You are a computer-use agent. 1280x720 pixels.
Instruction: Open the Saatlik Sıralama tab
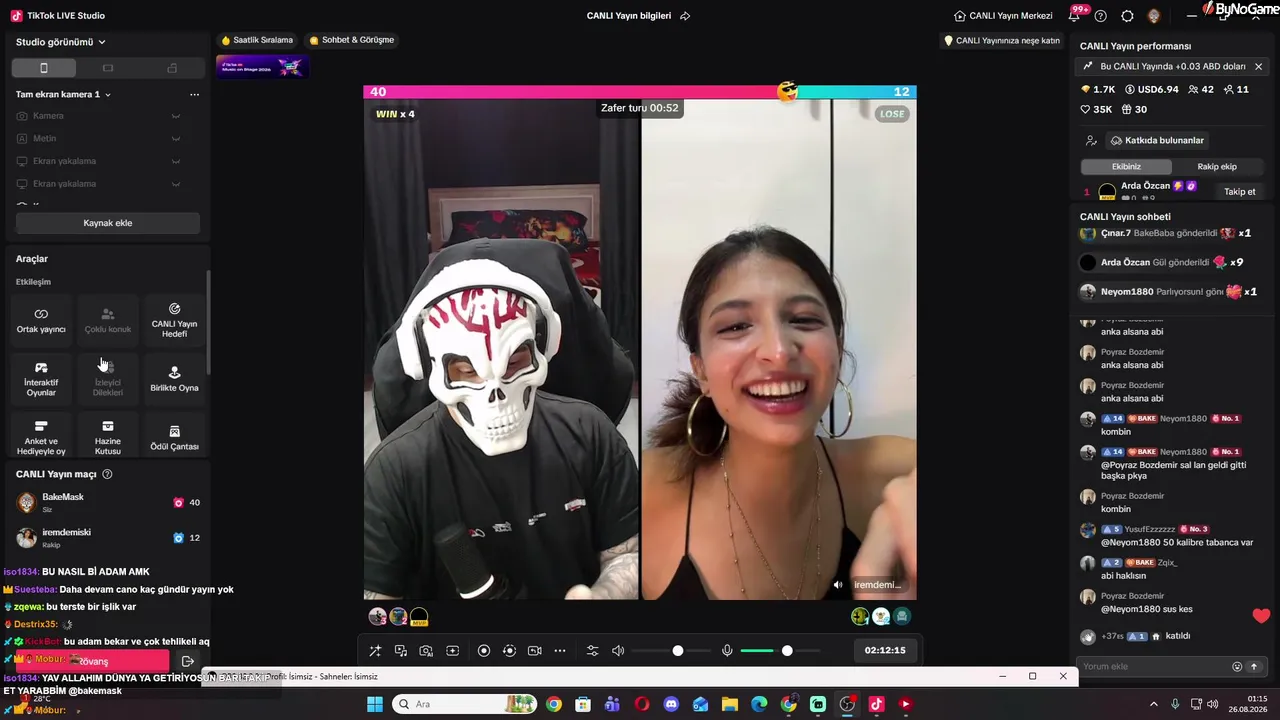click(x=257, y=40)
